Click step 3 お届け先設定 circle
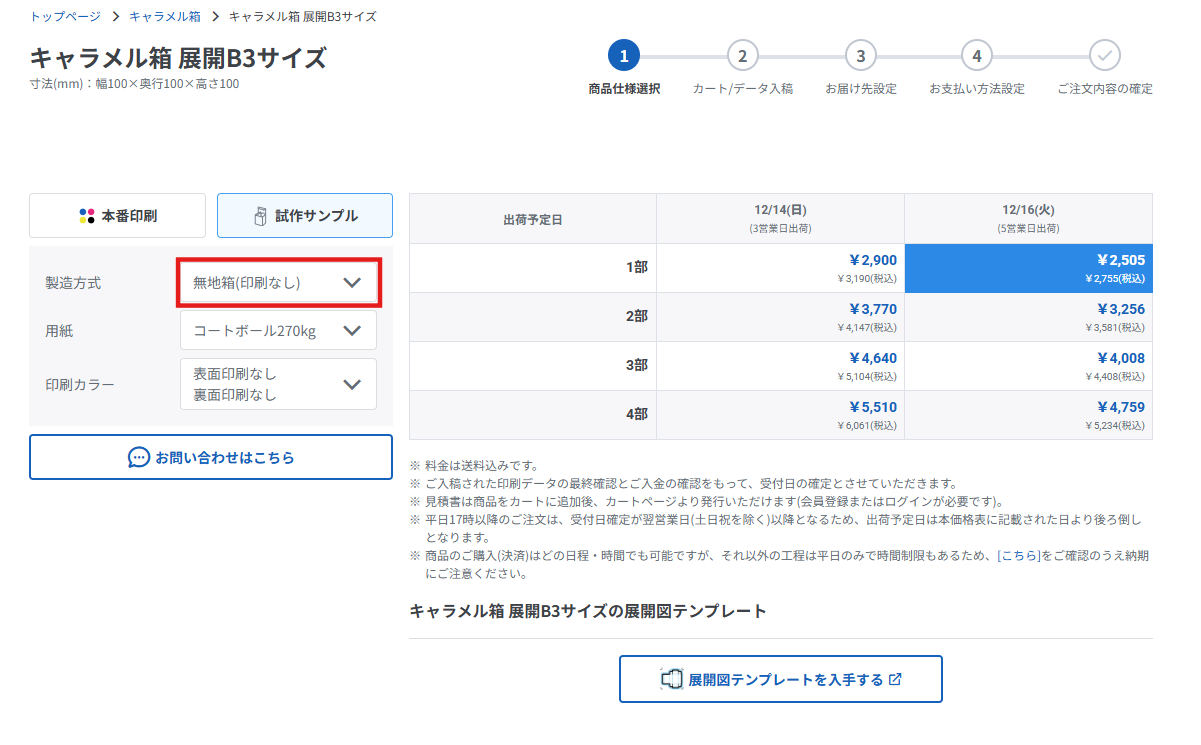The image size is (1201, 745). click(860, 56)
